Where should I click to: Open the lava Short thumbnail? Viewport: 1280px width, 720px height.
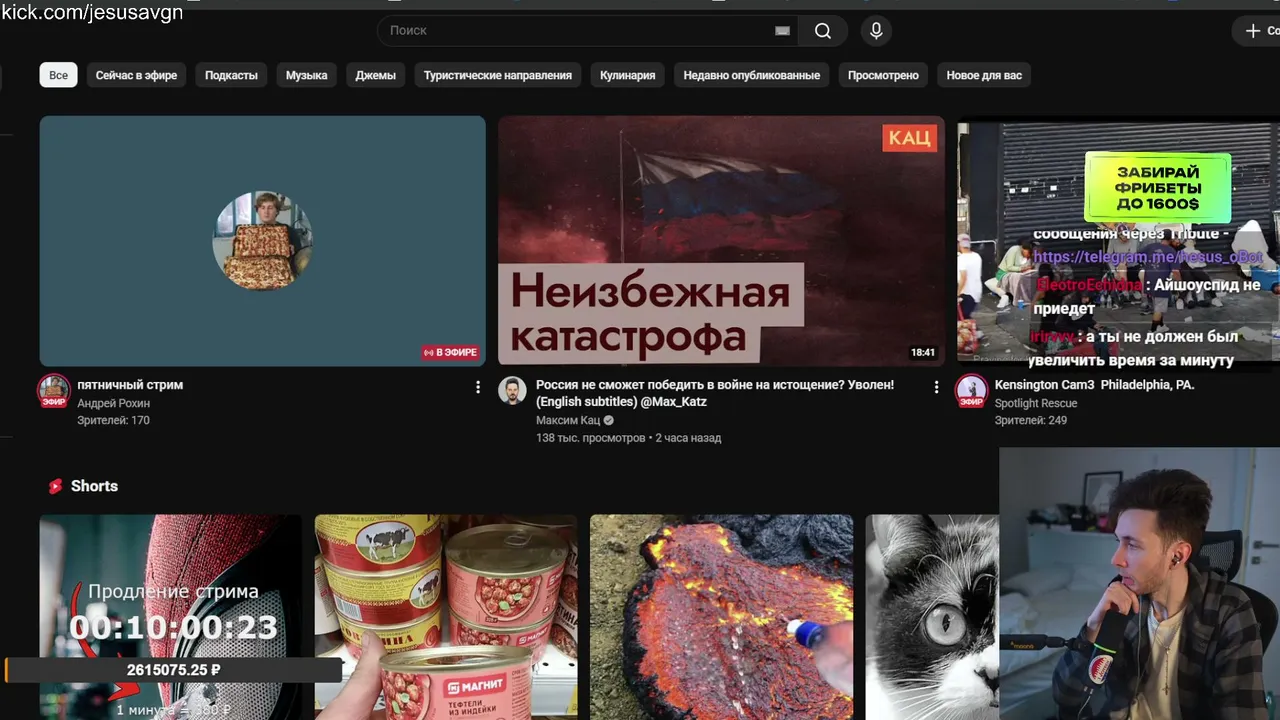click(x=721, y=617)
